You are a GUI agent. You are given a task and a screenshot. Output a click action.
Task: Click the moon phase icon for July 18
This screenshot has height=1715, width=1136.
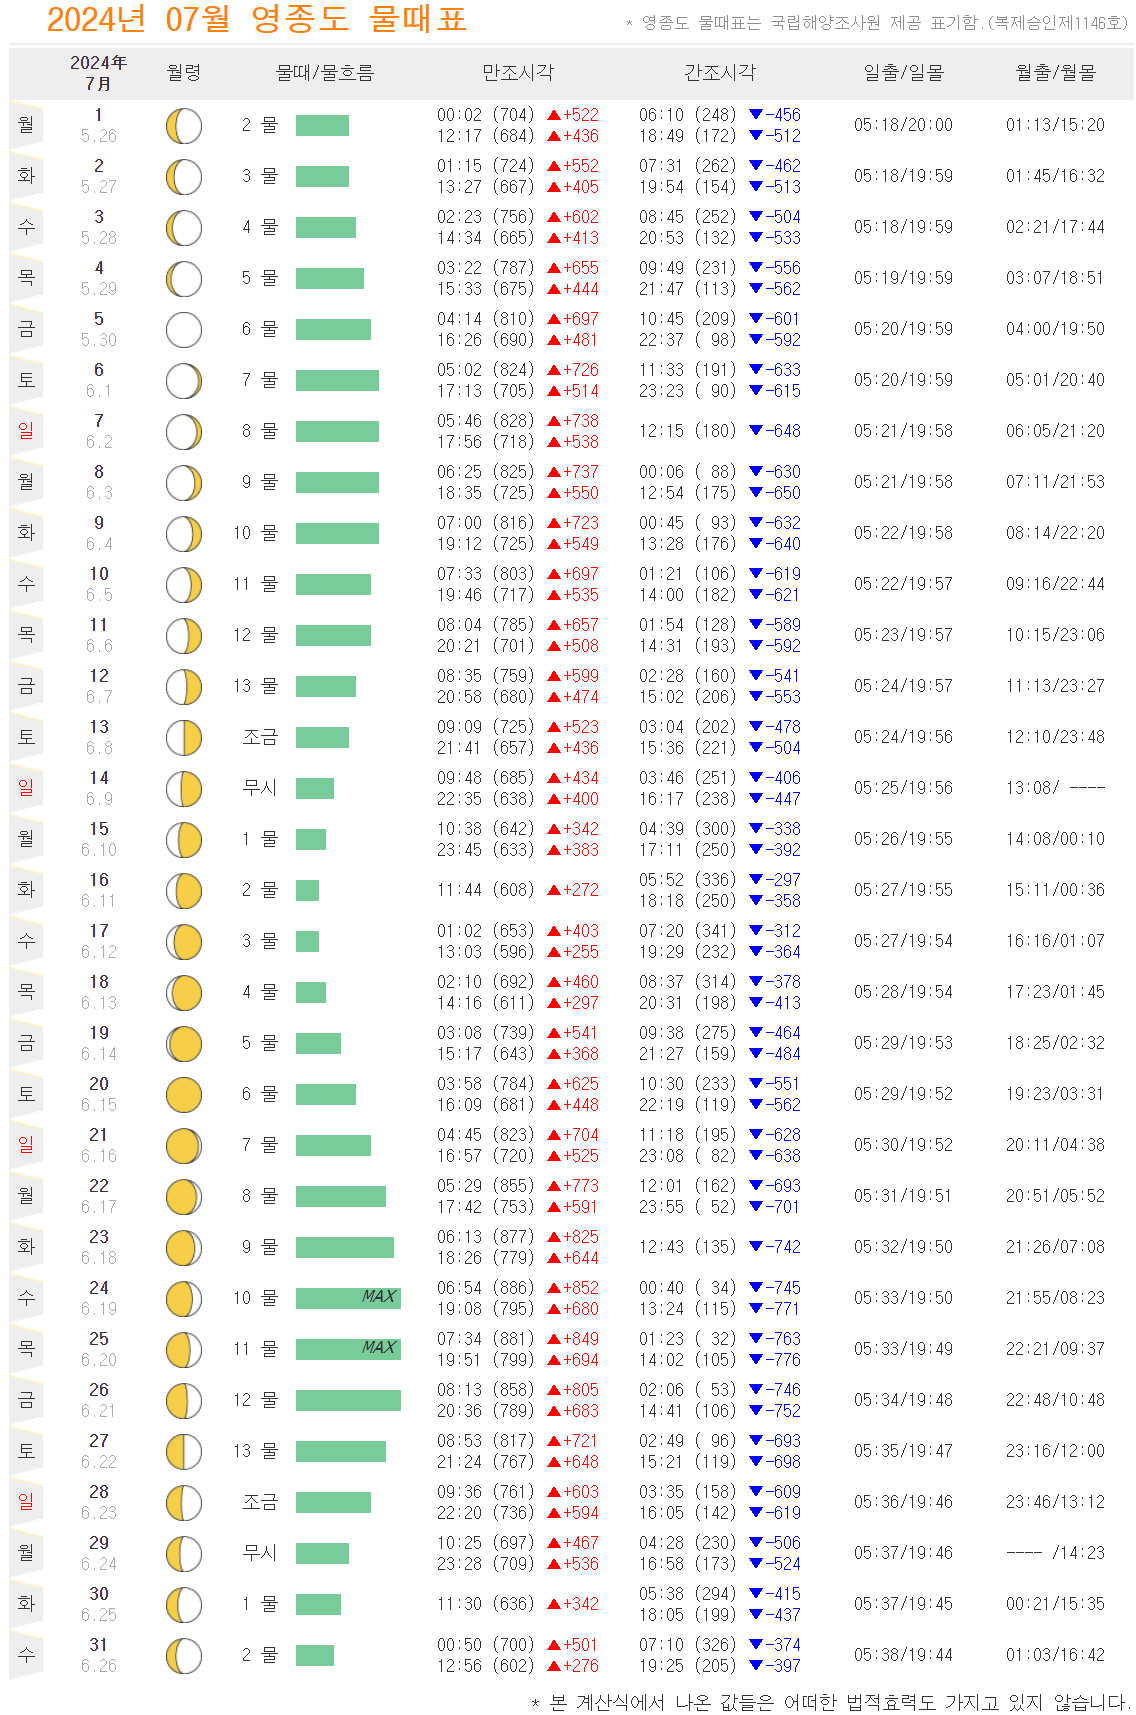pyautogui.click(x=184, y=993)
